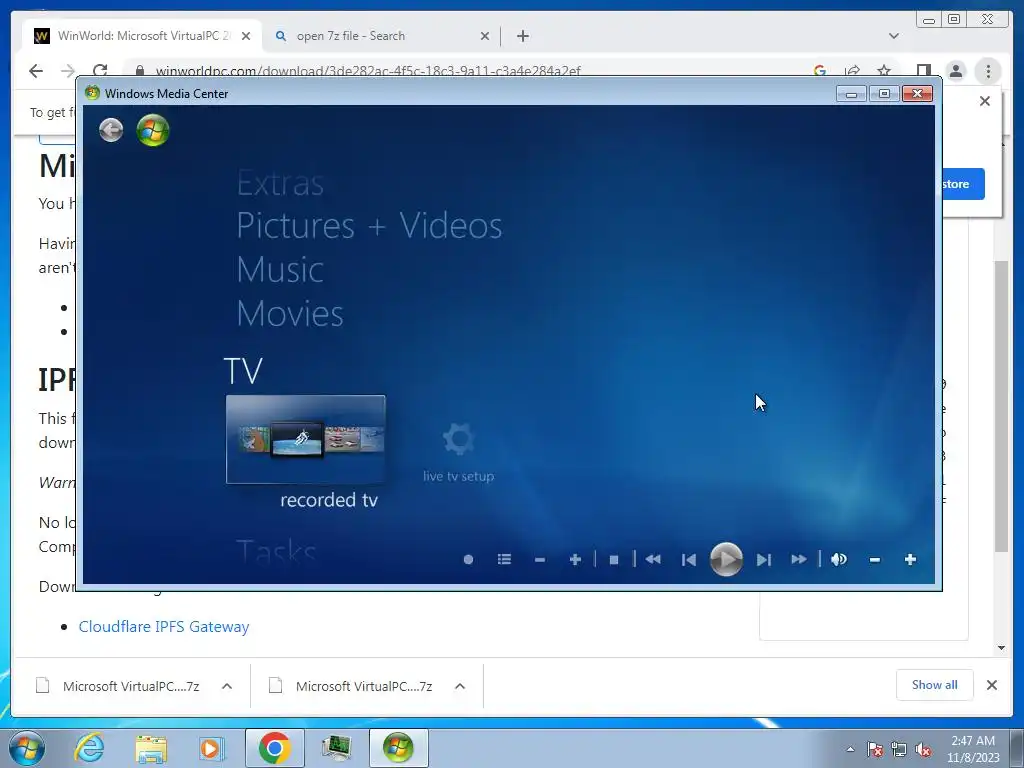Lower volume with the minus after the speaker

point(875,560)
